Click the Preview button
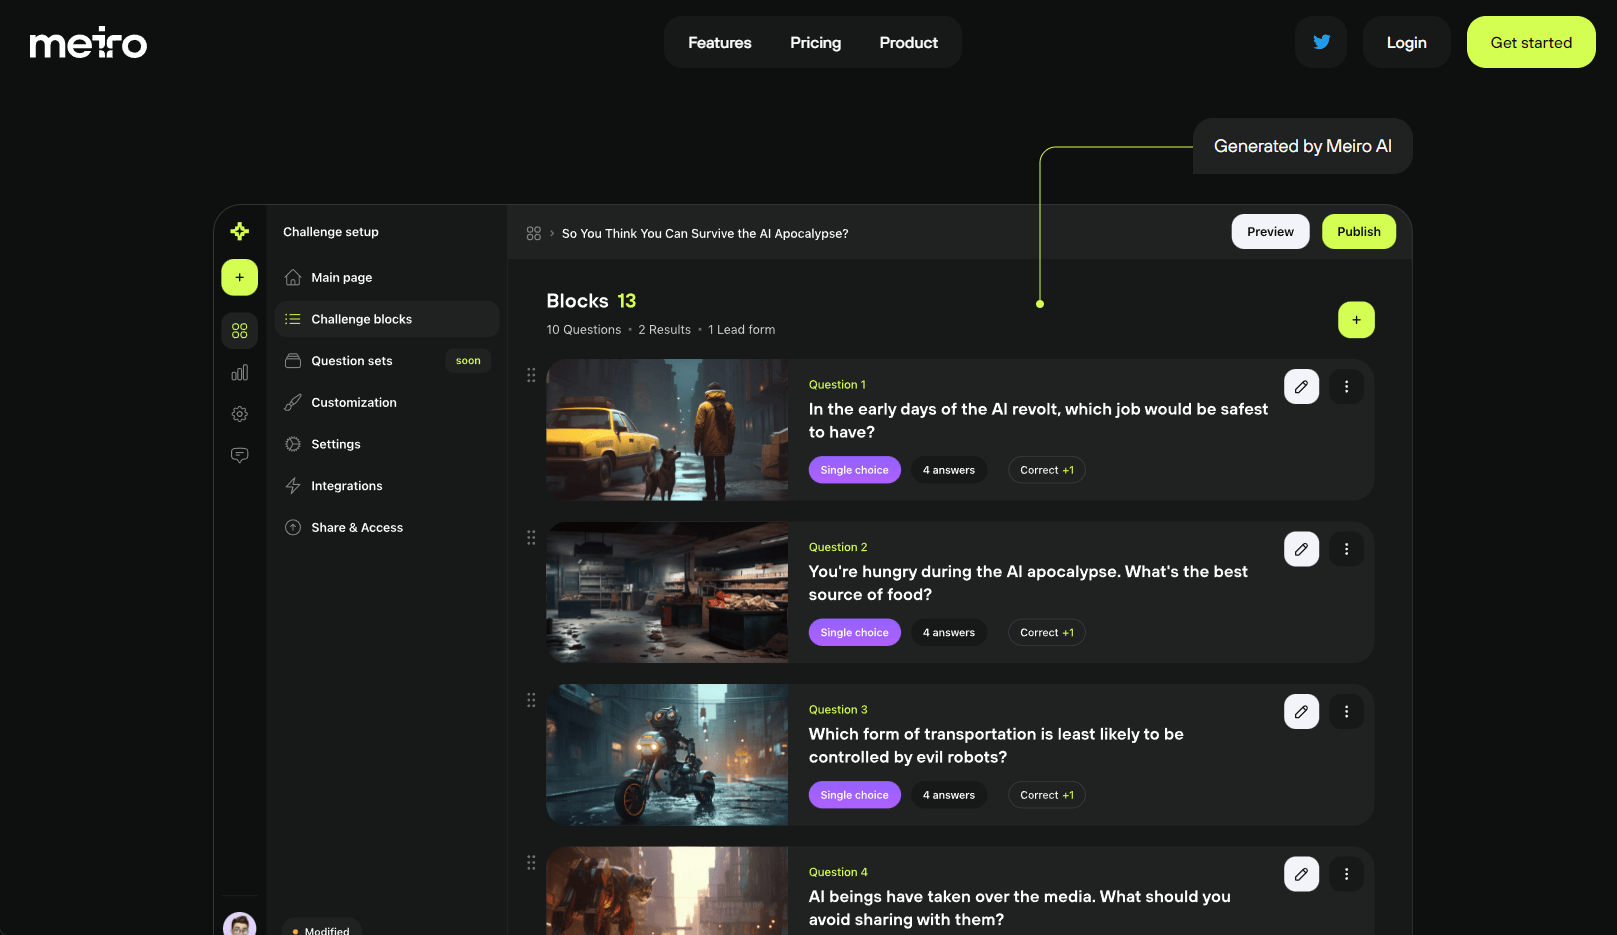This screenshot has height=935, width=1617. (x=1270, y=231)
